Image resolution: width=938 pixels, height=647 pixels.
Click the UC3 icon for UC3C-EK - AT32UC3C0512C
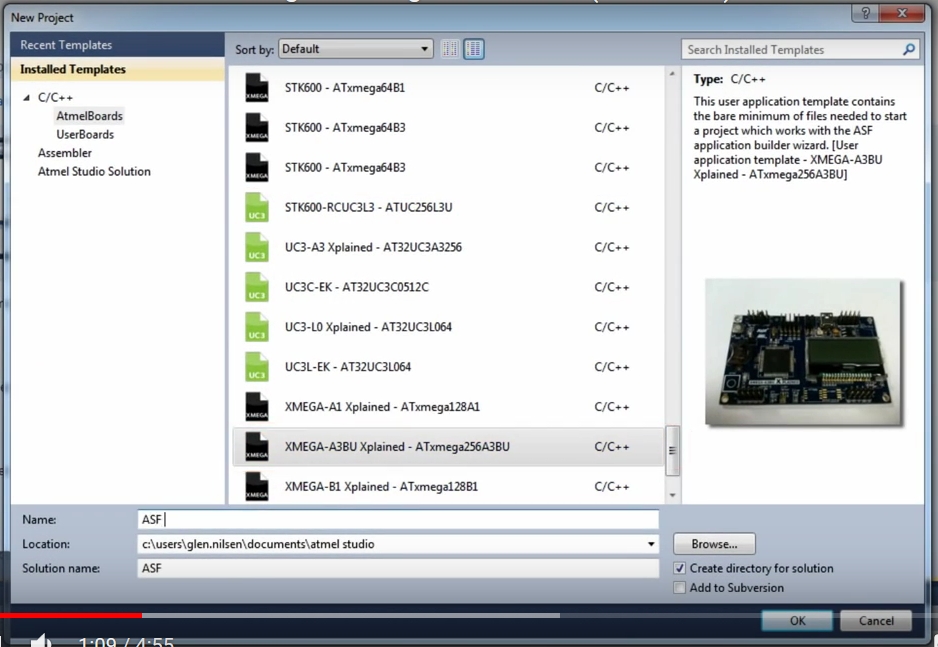pos(257,287)
